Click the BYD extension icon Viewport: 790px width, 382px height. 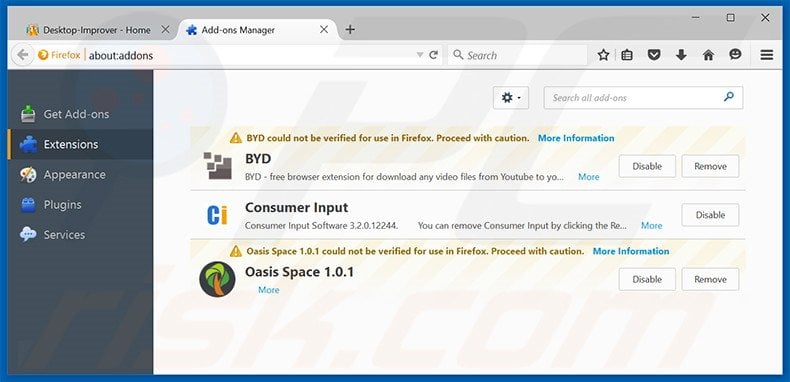pos(218,166)
